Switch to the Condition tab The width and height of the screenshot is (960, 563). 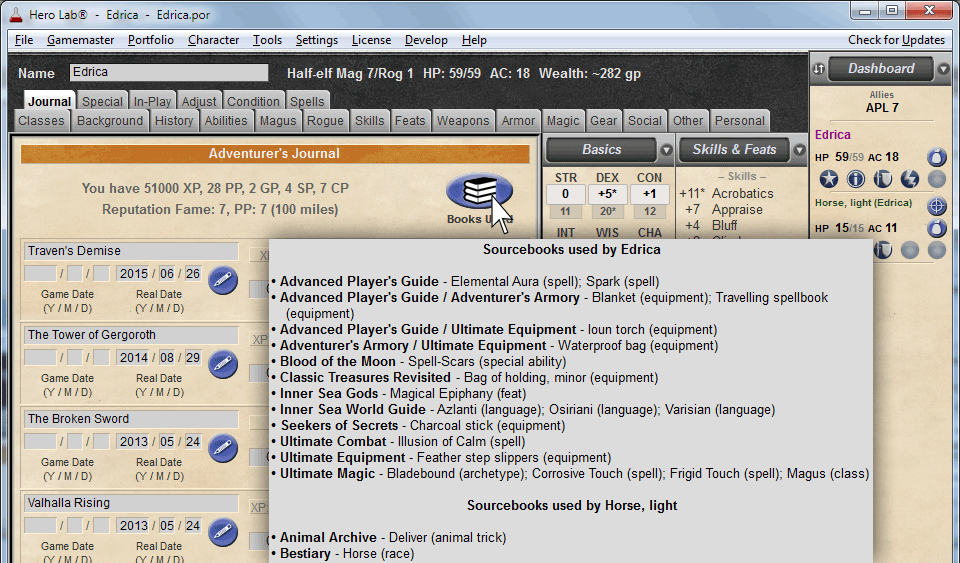click(x=253, y=102)
